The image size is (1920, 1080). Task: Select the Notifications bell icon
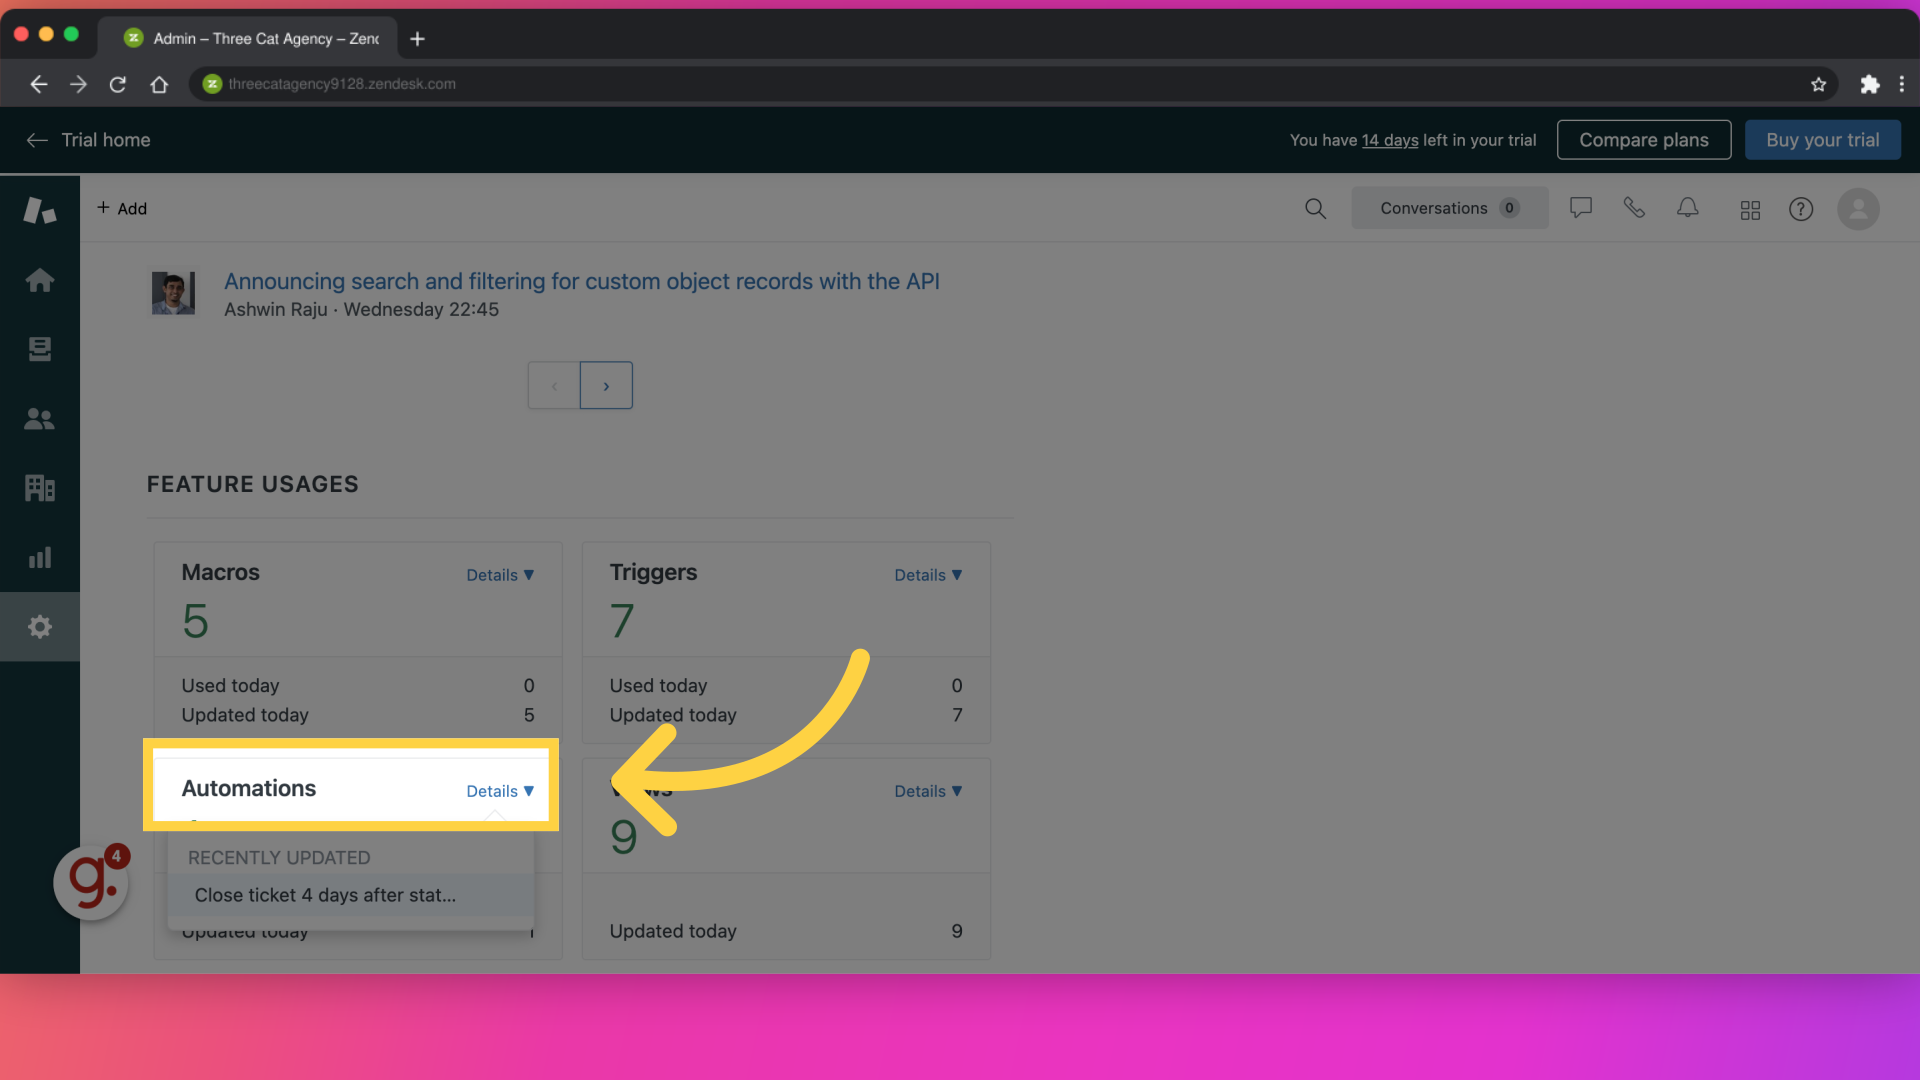pyautogui.click(x=1688, y=208)
